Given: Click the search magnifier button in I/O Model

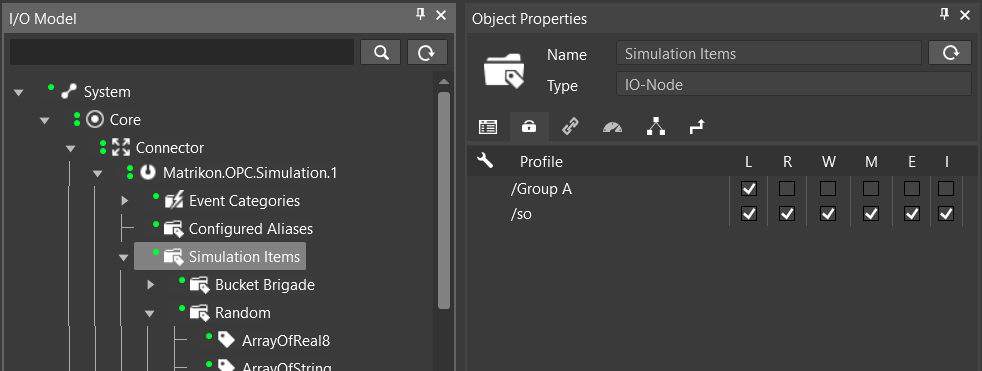Looking at the screenshot, I should click(380, 53).
